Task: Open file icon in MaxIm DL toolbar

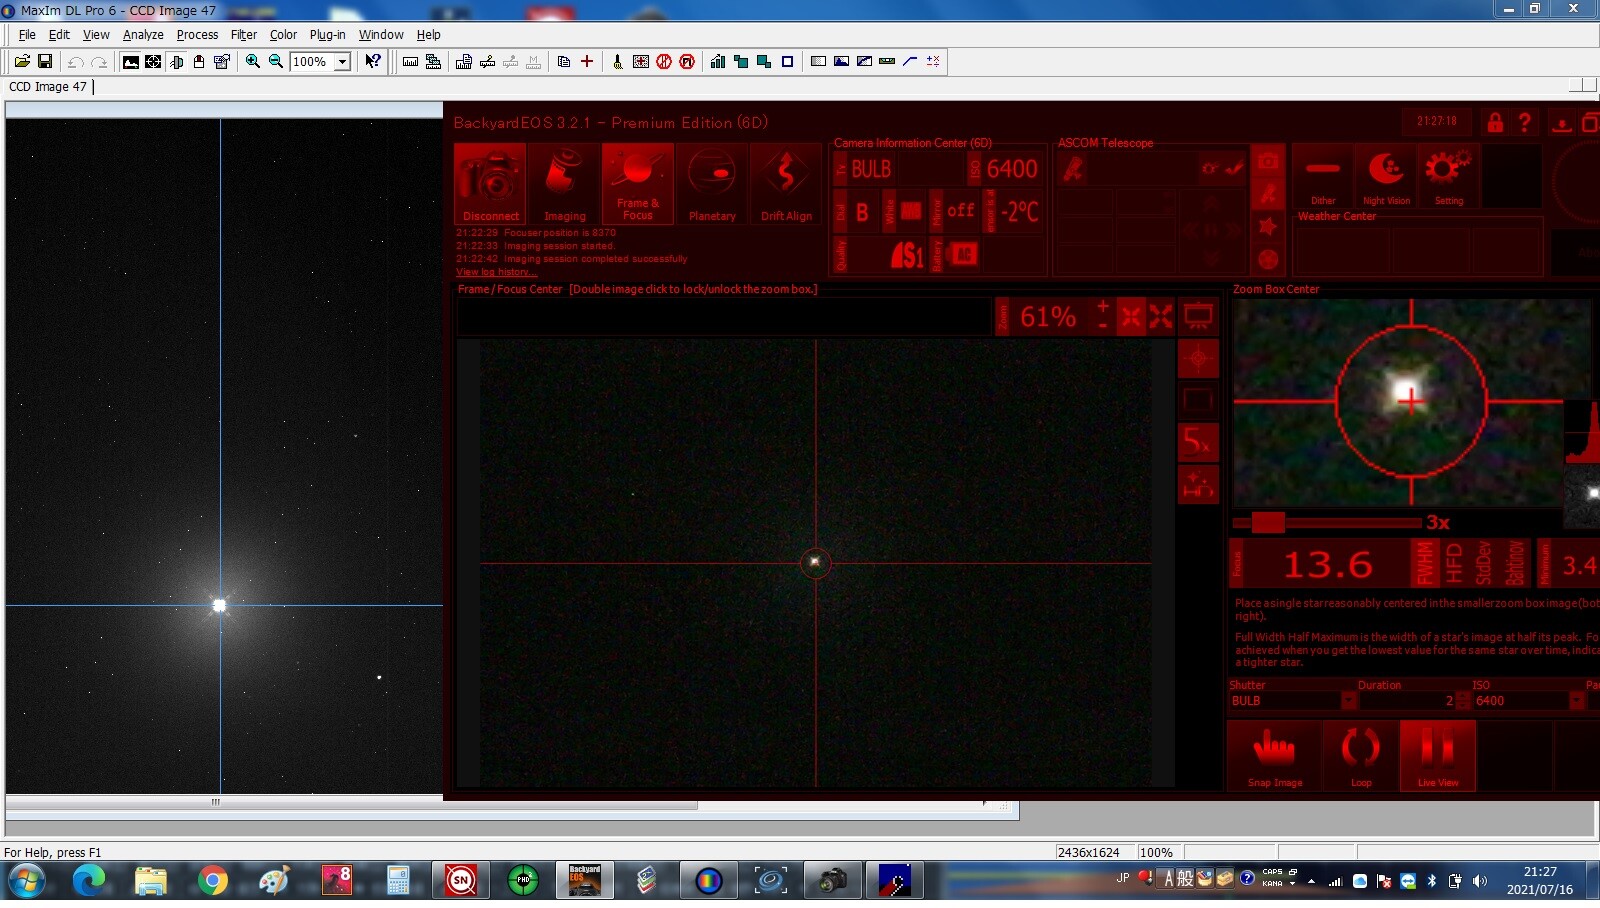Action: pos(21,62)
